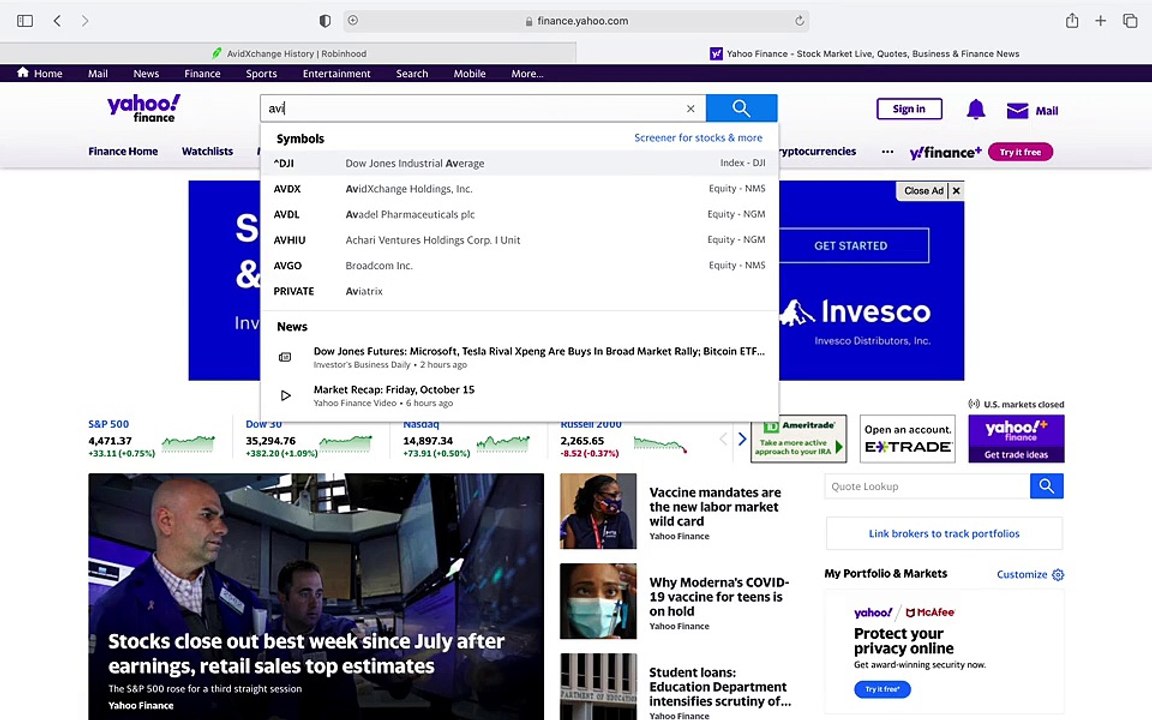Viewport: 1152px width, 720px height.
Task: Open the TD Ameritrade ad banner
Action: tap(799, 439)
